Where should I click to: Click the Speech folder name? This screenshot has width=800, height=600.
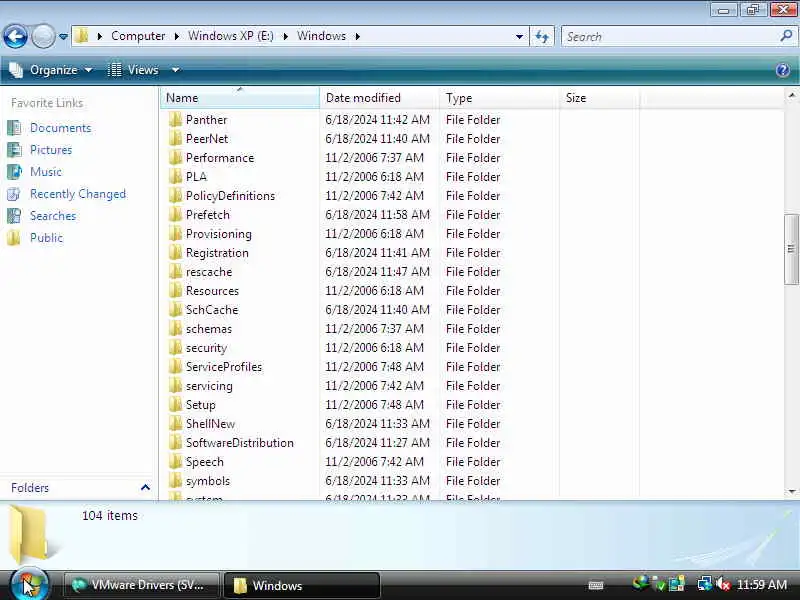coord(205,462)
